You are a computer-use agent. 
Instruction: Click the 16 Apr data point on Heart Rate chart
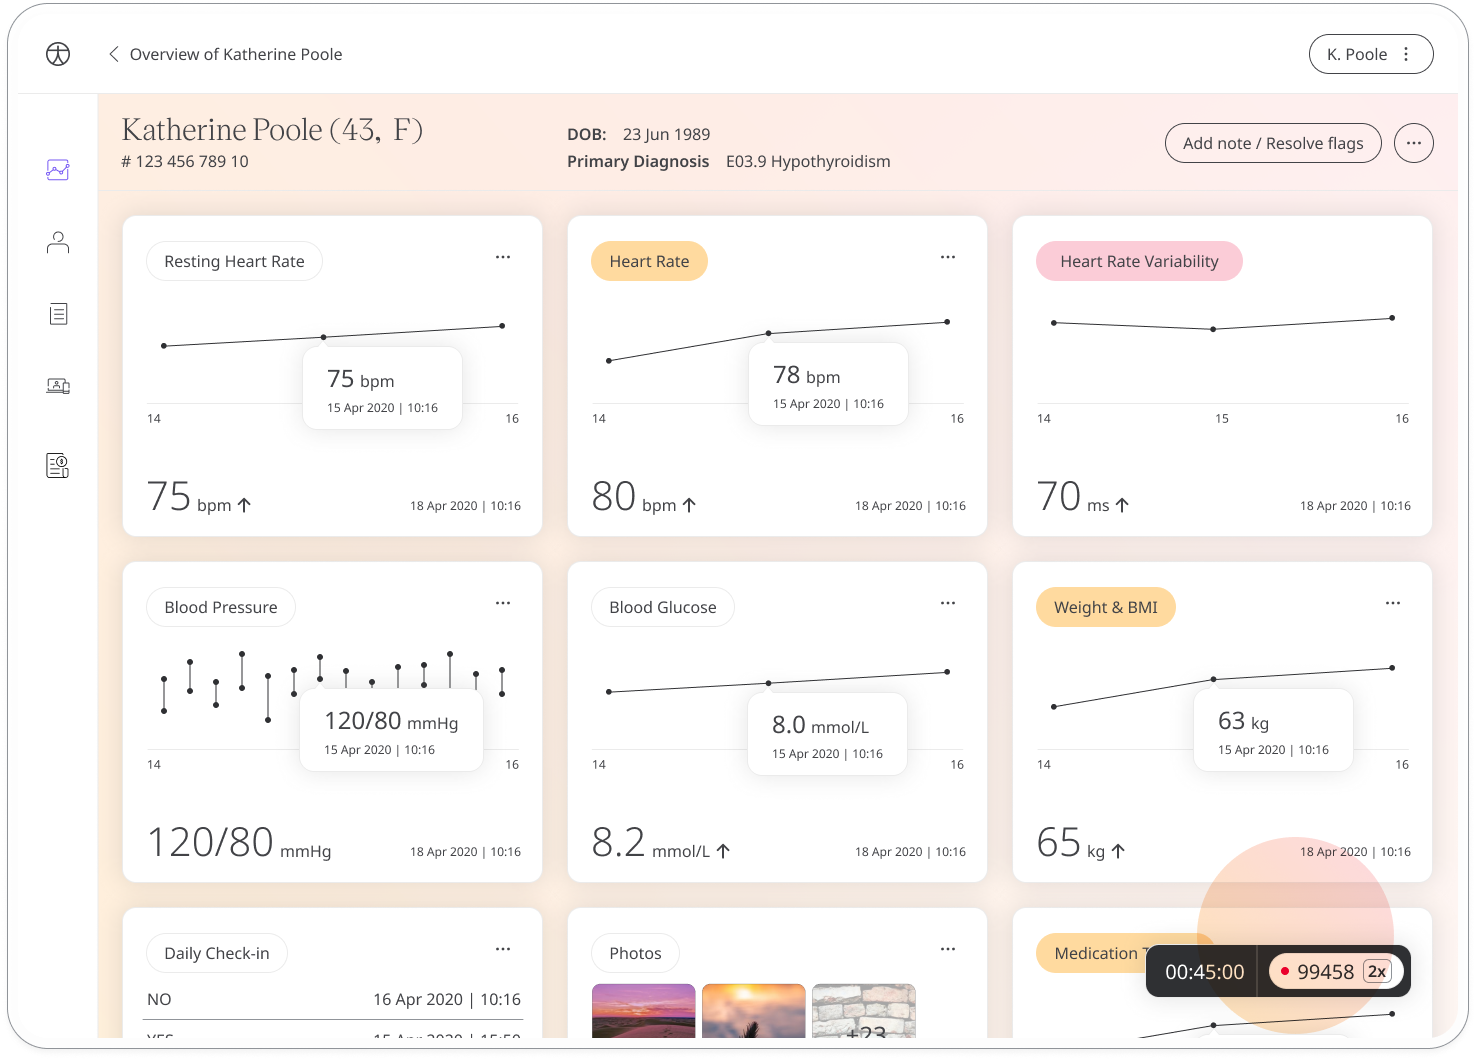click(x=947, y=322)
